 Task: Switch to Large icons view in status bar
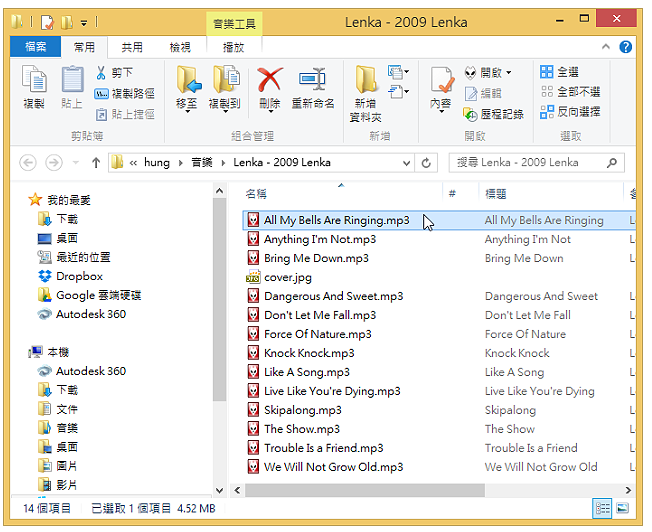[x=622, y=508]
